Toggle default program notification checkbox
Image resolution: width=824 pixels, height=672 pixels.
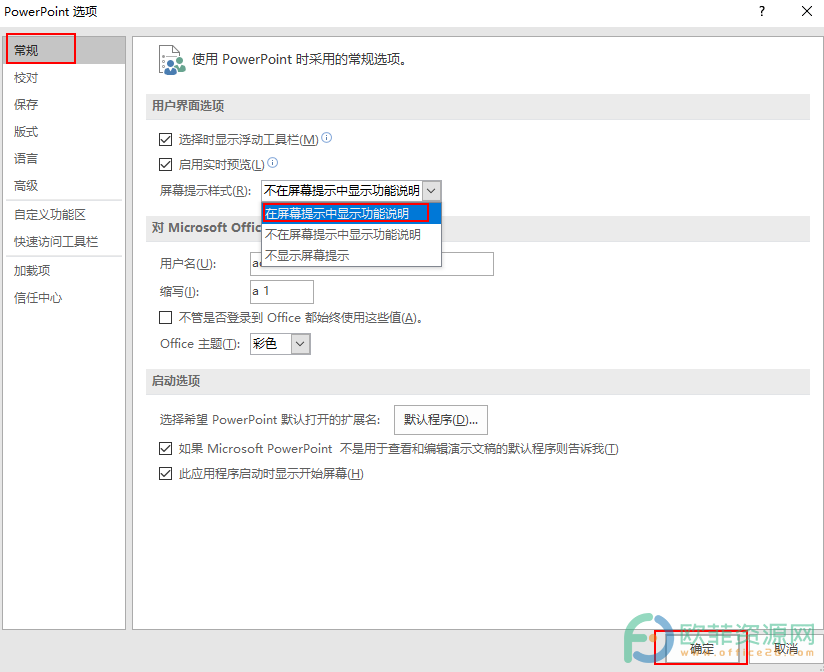165,448
